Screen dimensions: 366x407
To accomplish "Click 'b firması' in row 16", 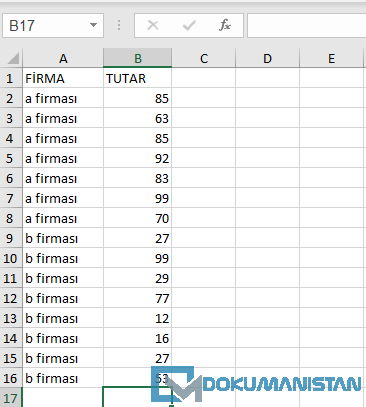I will (51, 378).
